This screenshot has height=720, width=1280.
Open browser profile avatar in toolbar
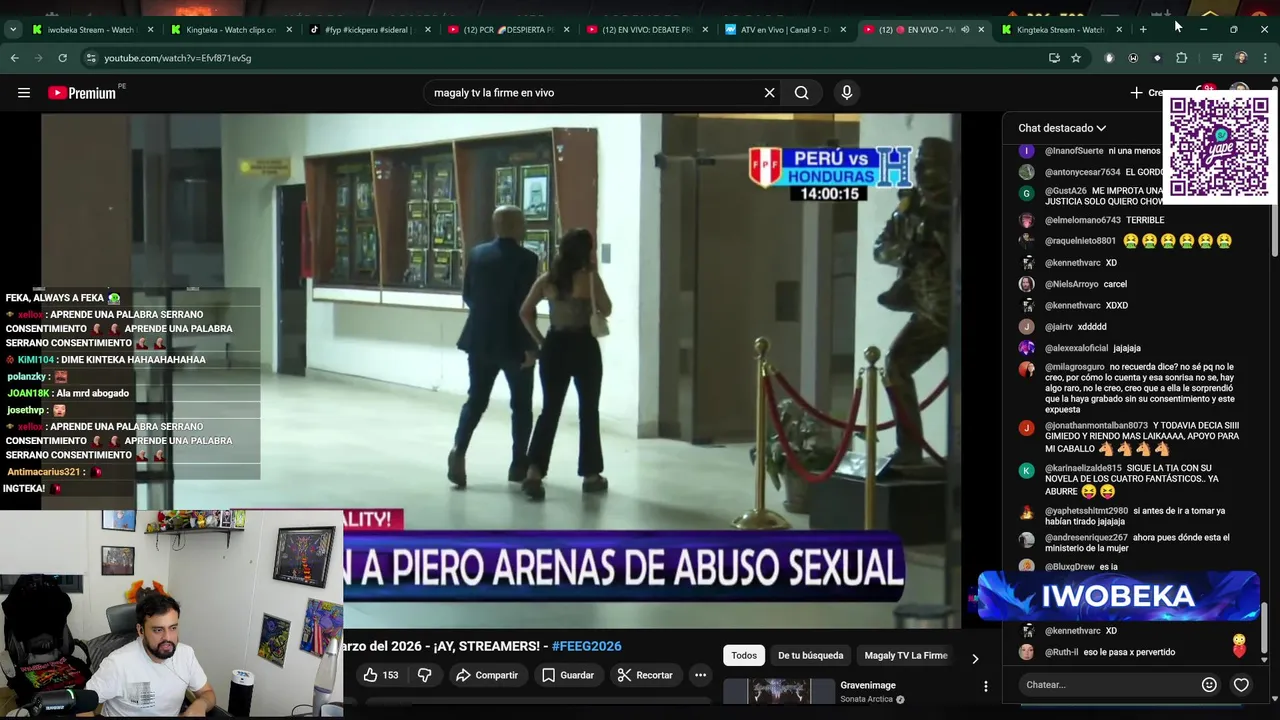pyautogui.click(x=1241, y=58)
